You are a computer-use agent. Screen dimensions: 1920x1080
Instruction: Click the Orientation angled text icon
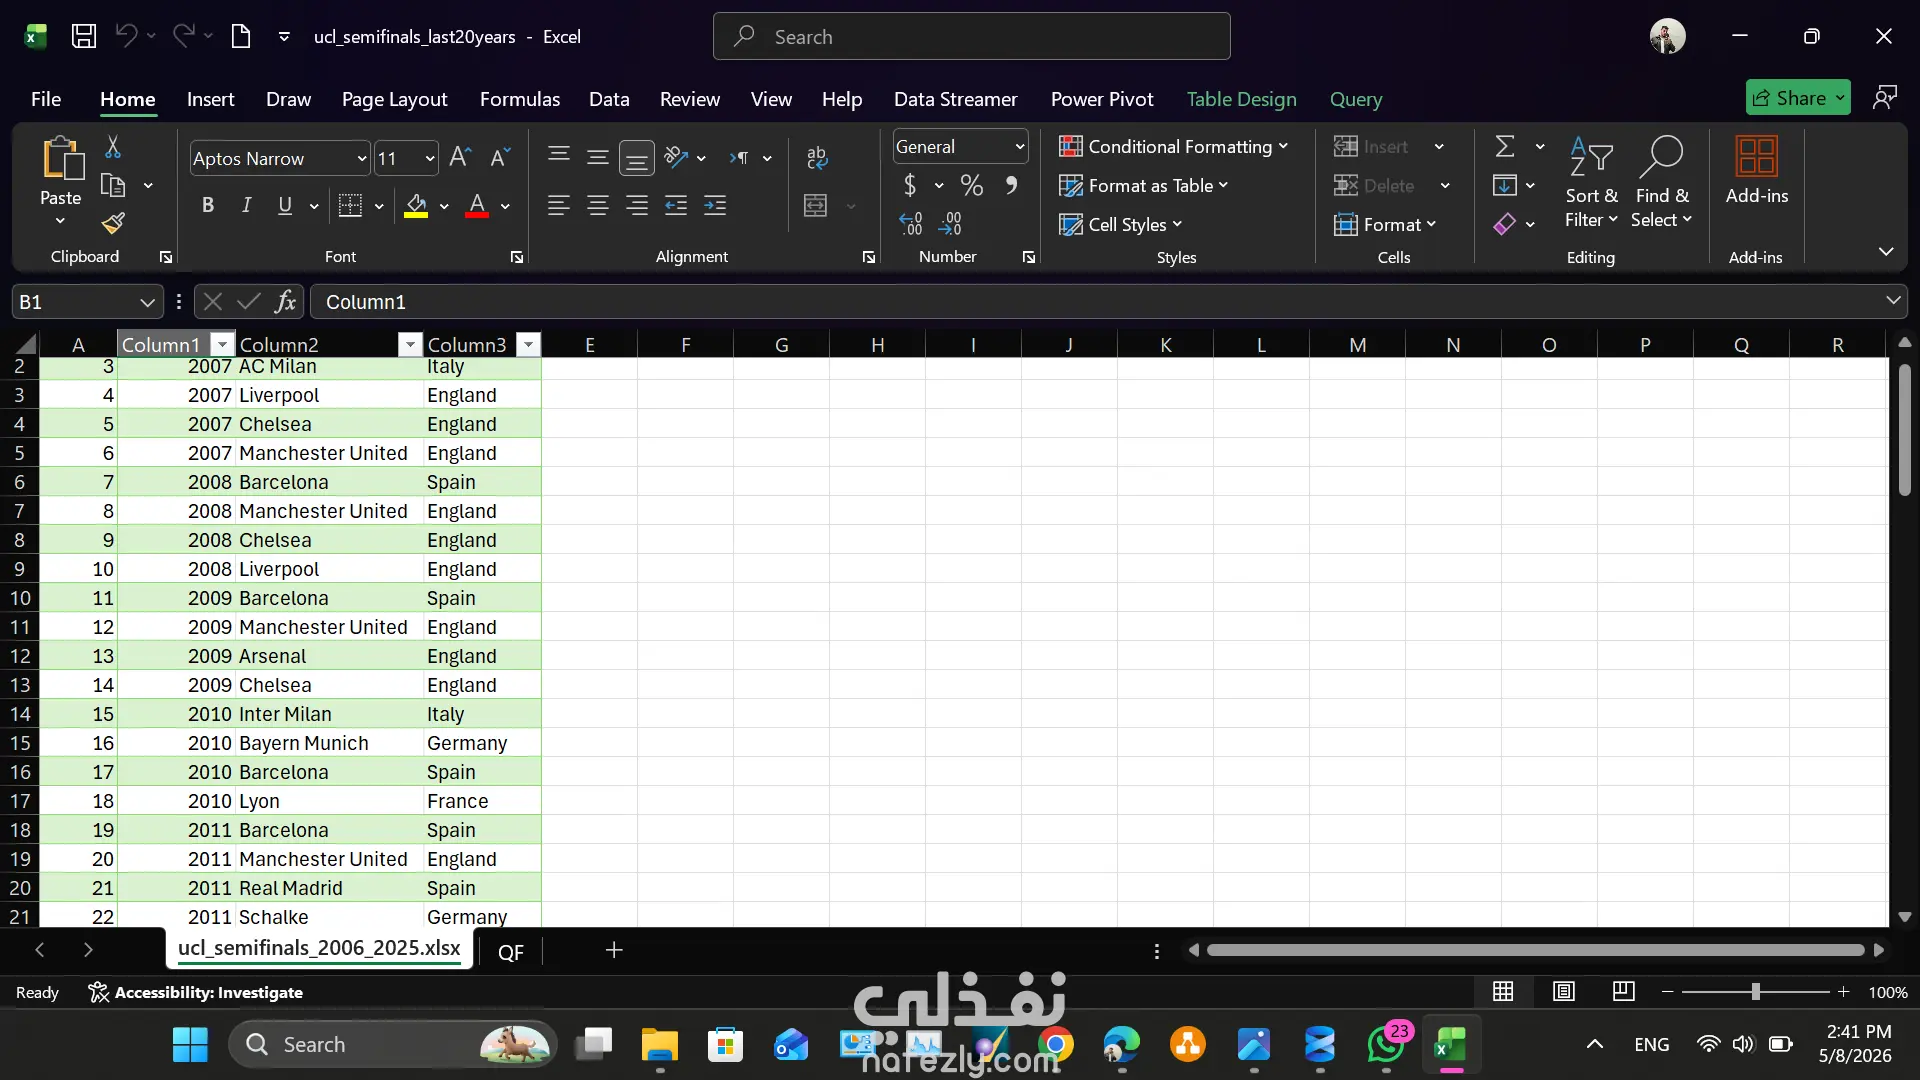676,157
